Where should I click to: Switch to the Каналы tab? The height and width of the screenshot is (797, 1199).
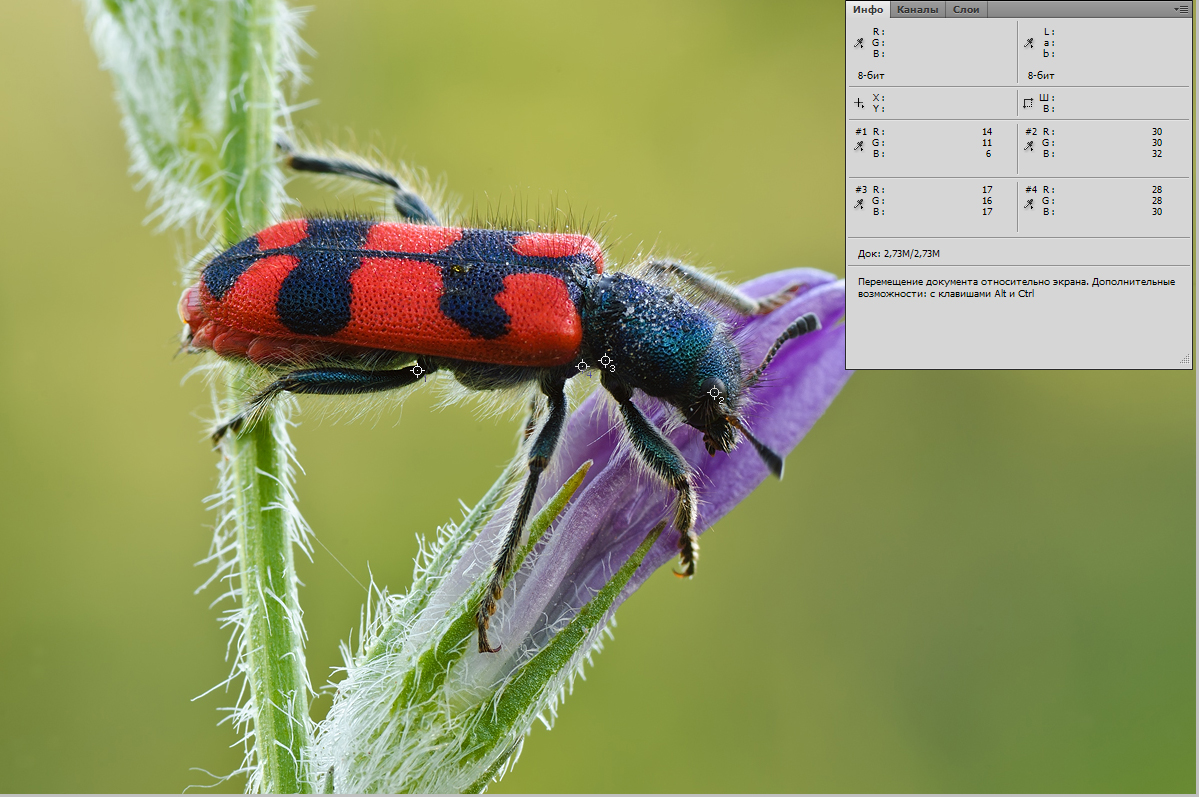click(917, 9)
